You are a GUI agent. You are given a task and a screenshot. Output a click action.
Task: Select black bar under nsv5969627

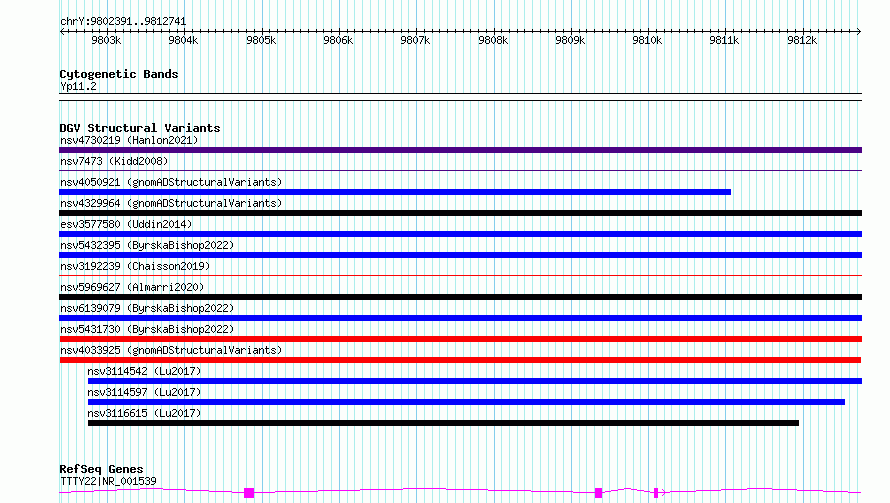click(460, 297)
